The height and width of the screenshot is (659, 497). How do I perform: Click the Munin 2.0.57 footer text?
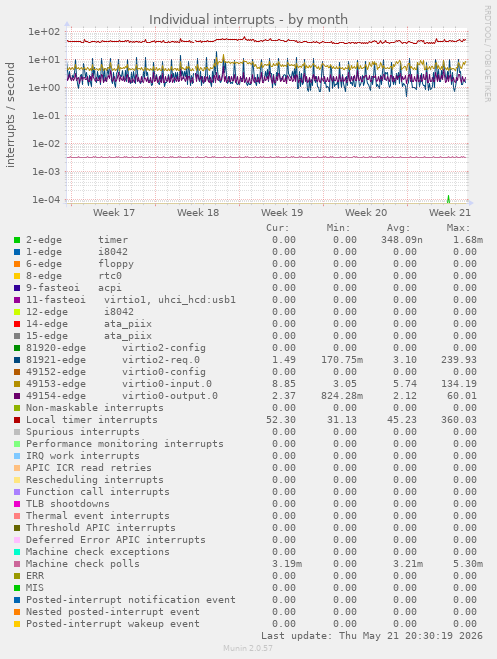coord(248,648)
